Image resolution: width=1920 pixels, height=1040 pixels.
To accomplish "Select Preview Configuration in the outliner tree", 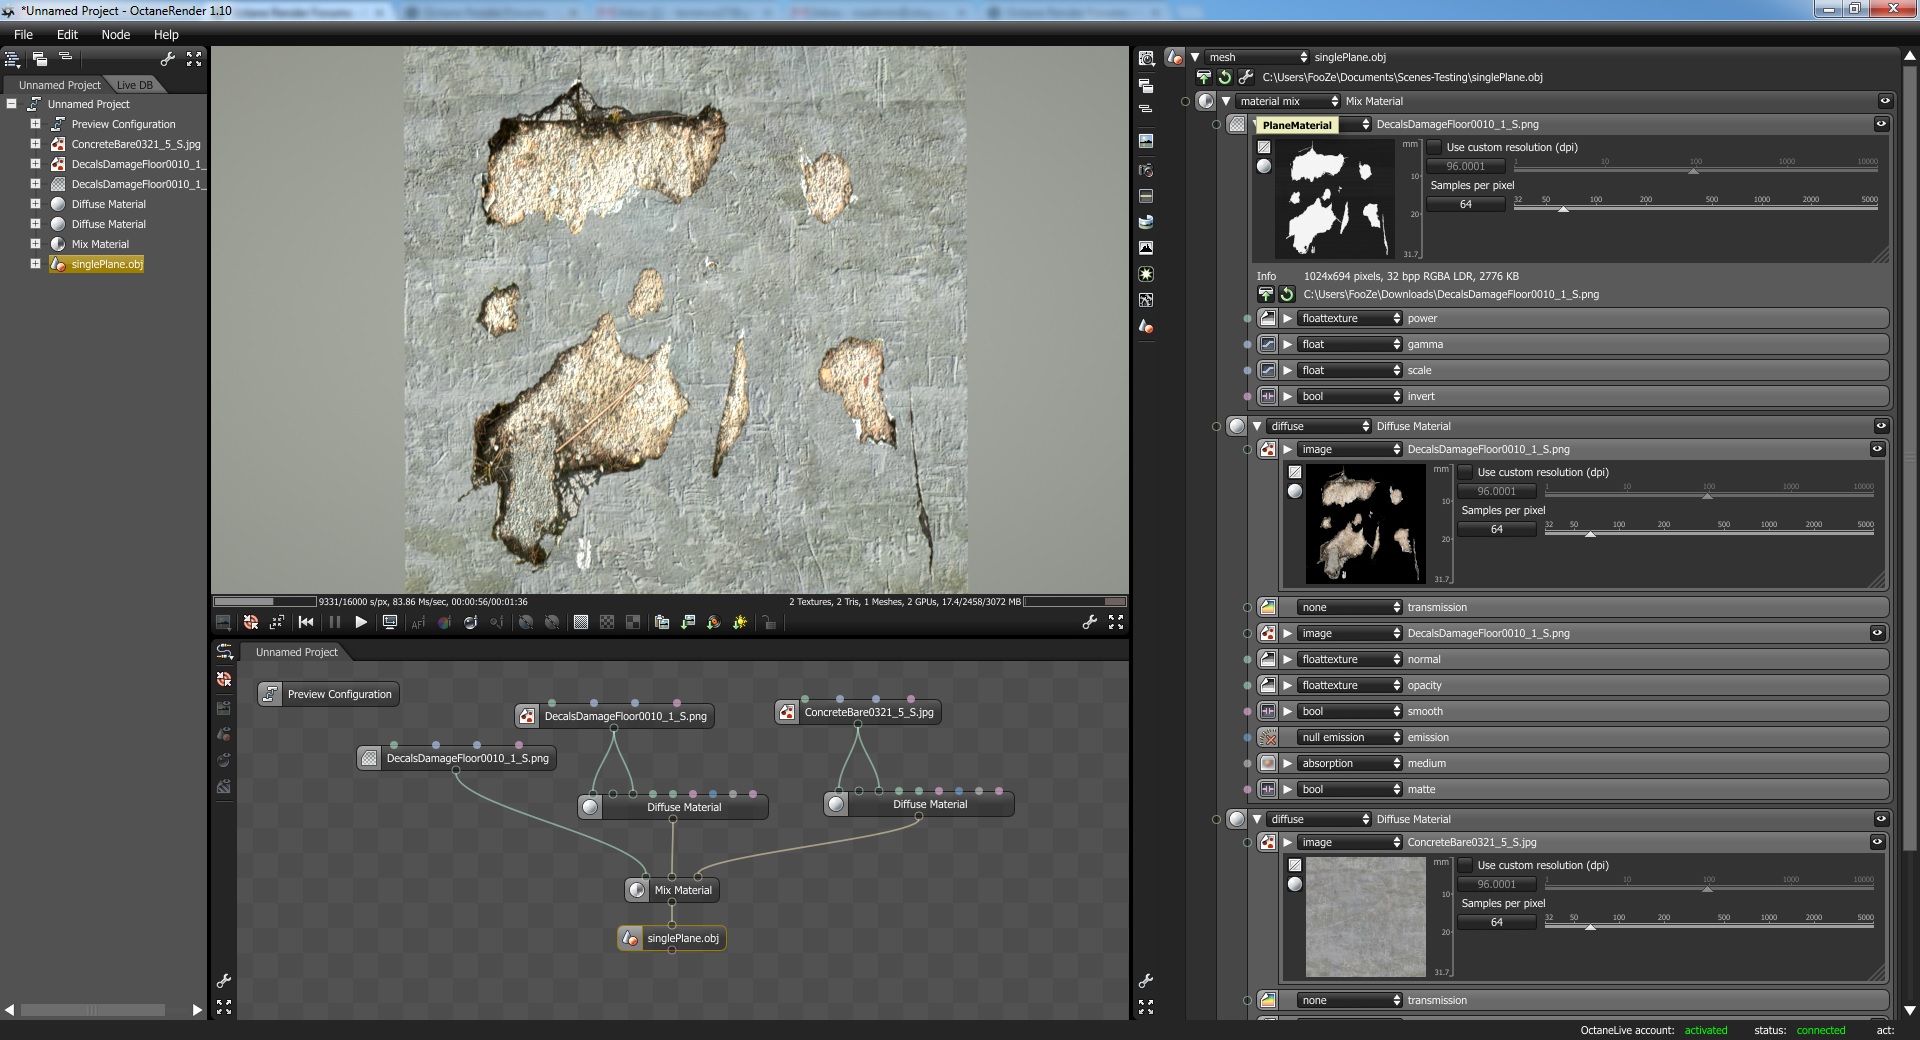I will 123,124.
